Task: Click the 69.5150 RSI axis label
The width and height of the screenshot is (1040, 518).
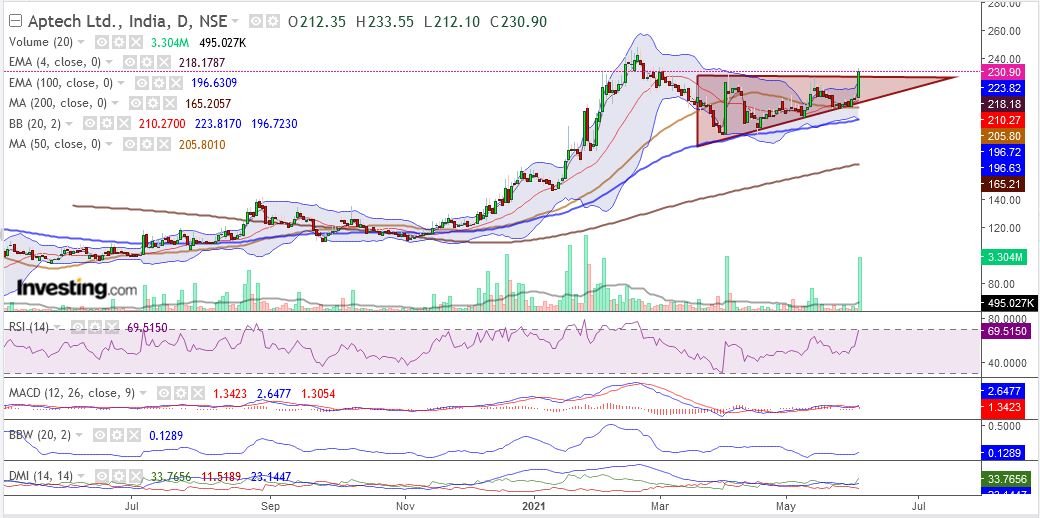Action: point(1008,330)
